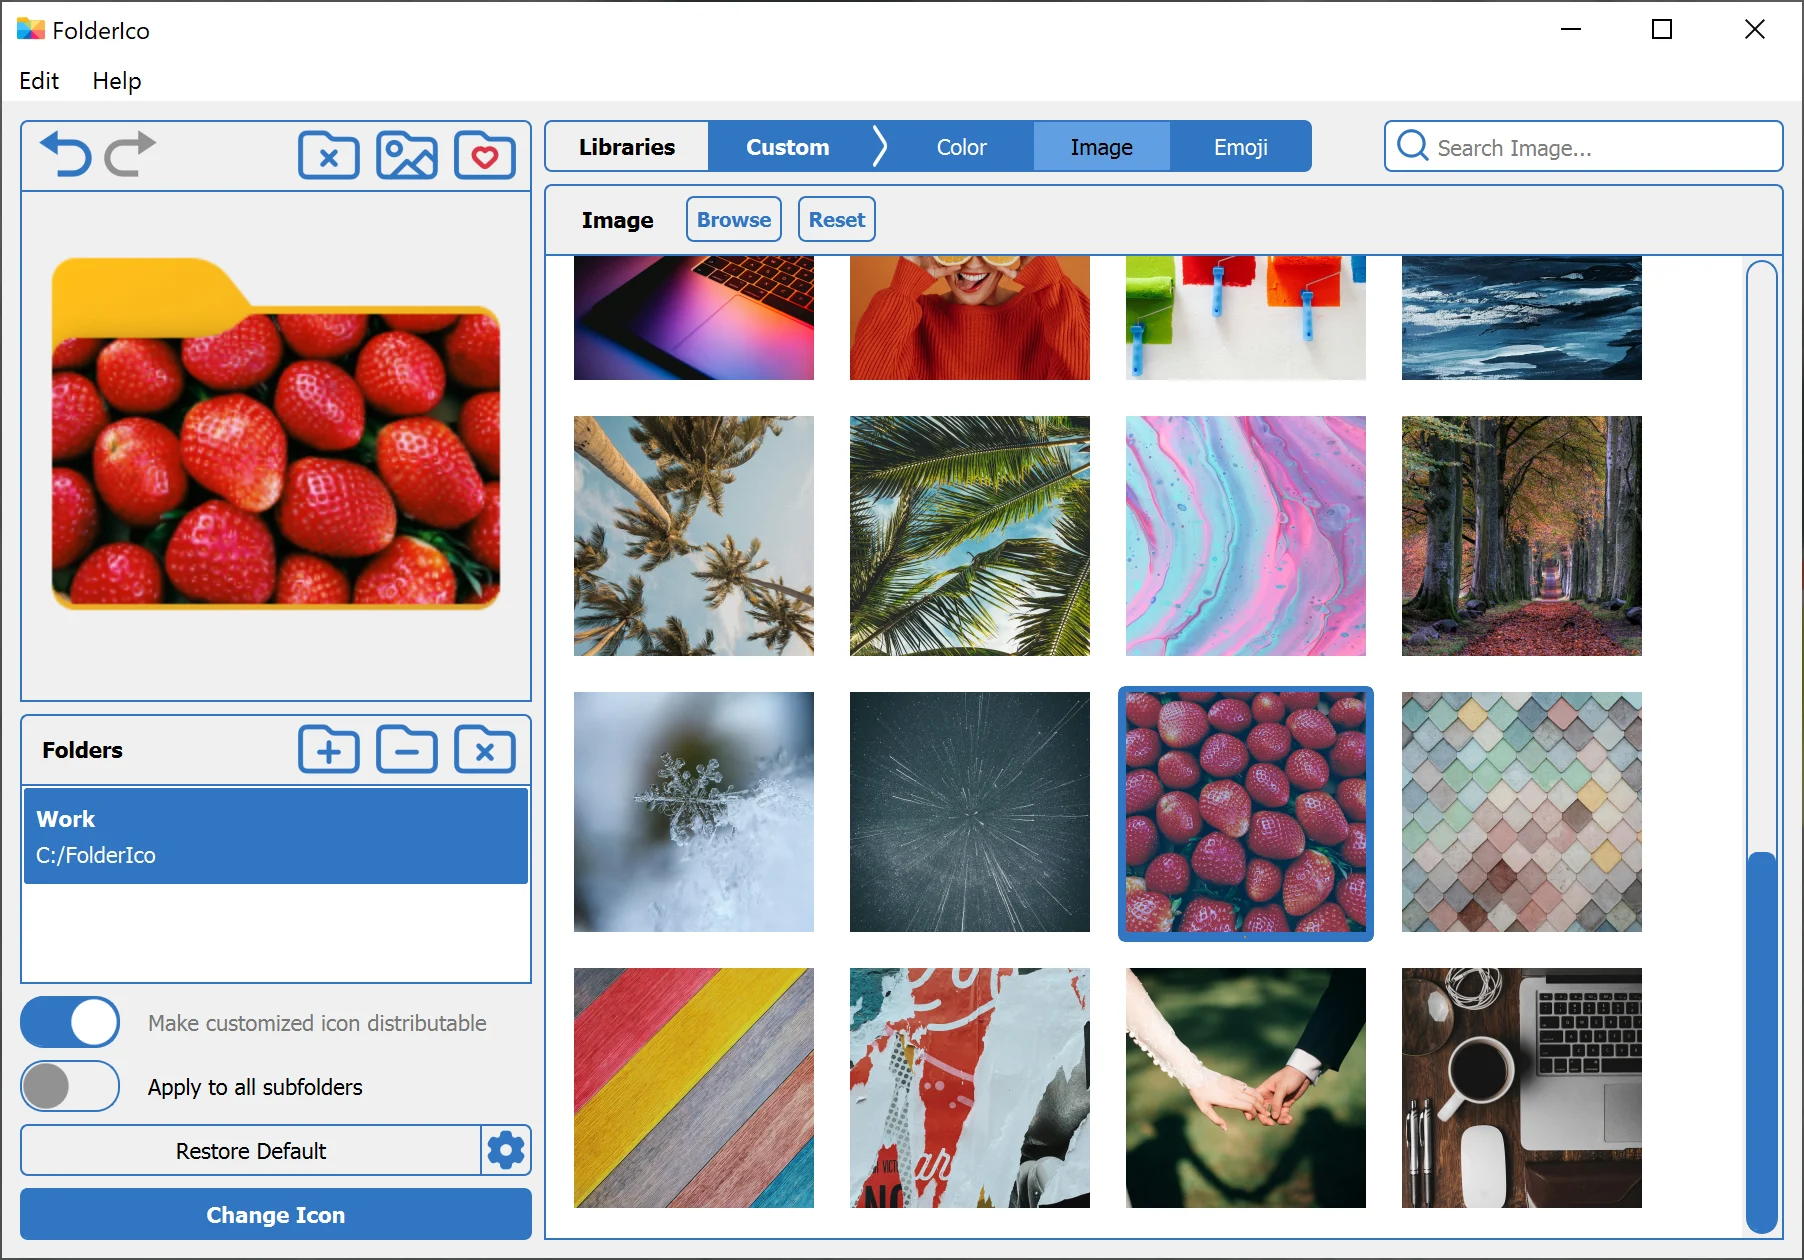Remove folder using the minus folder icon

(x=407, y=750)
